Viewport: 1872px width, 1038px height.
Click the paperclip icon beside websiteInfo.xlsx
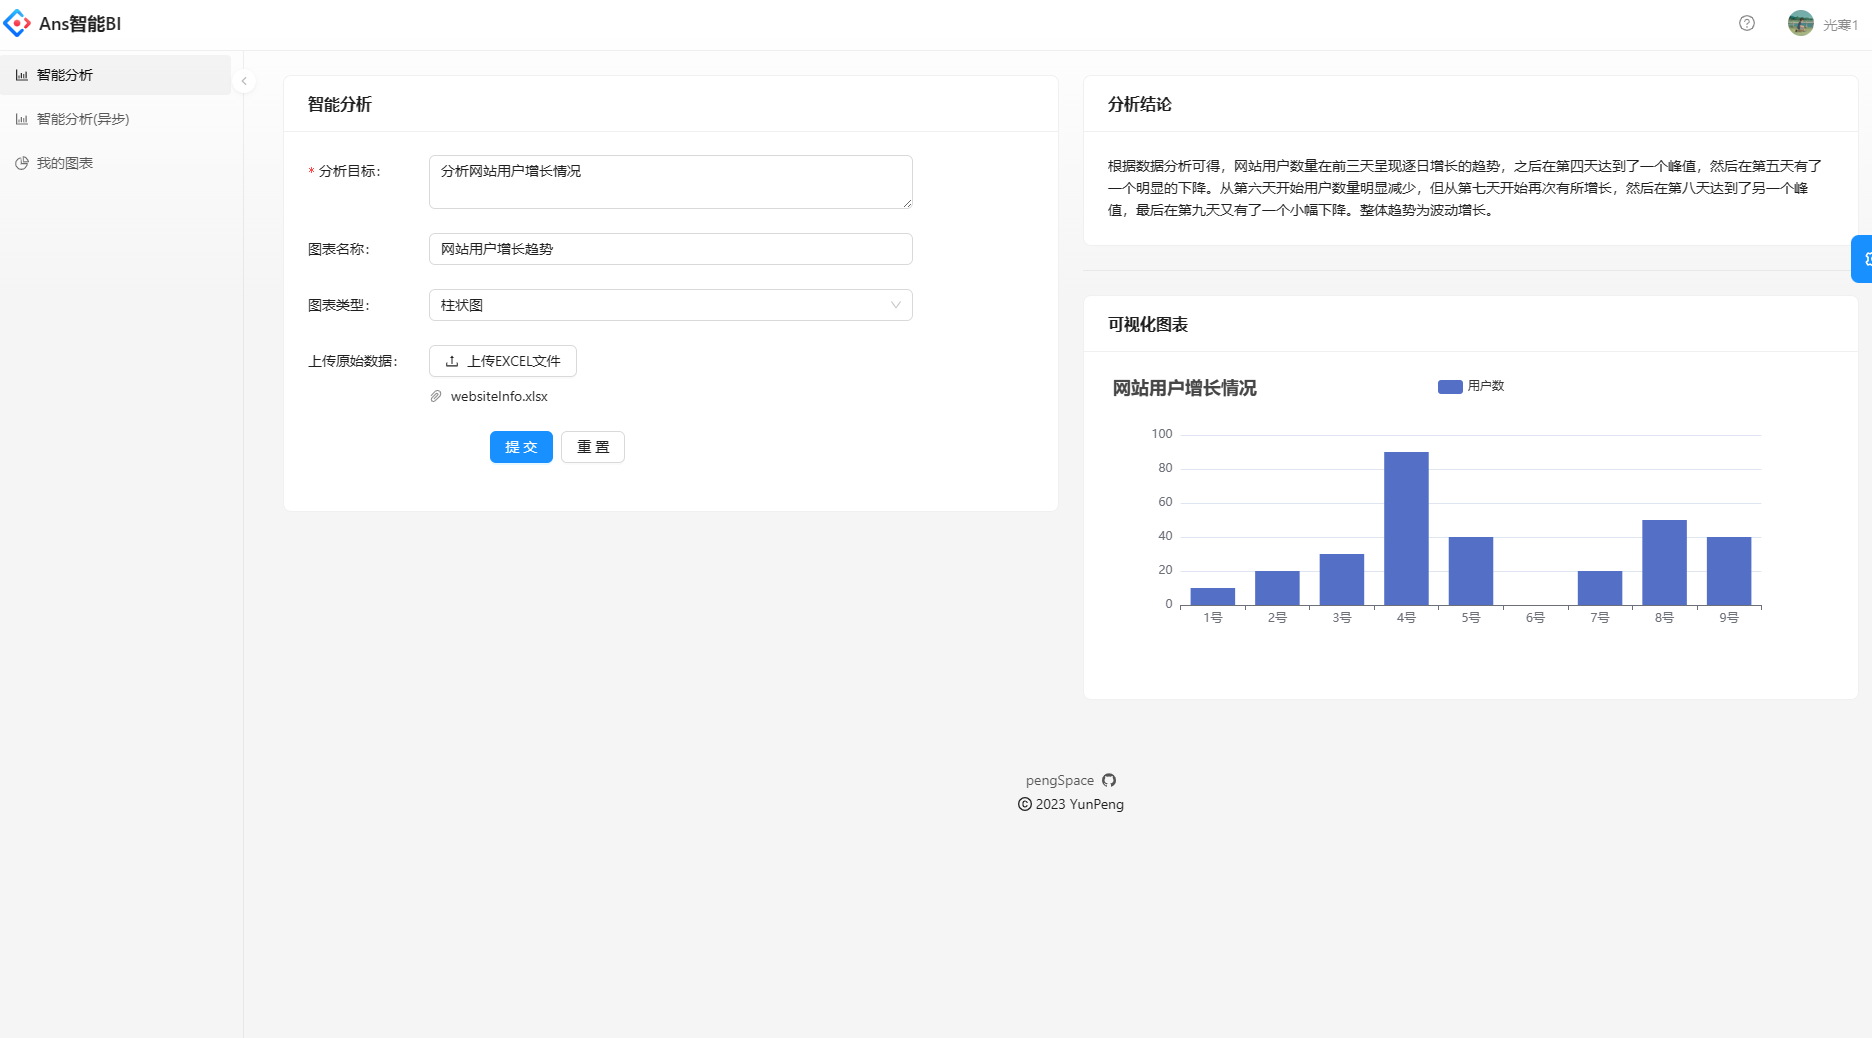click(x=435, y=396)
